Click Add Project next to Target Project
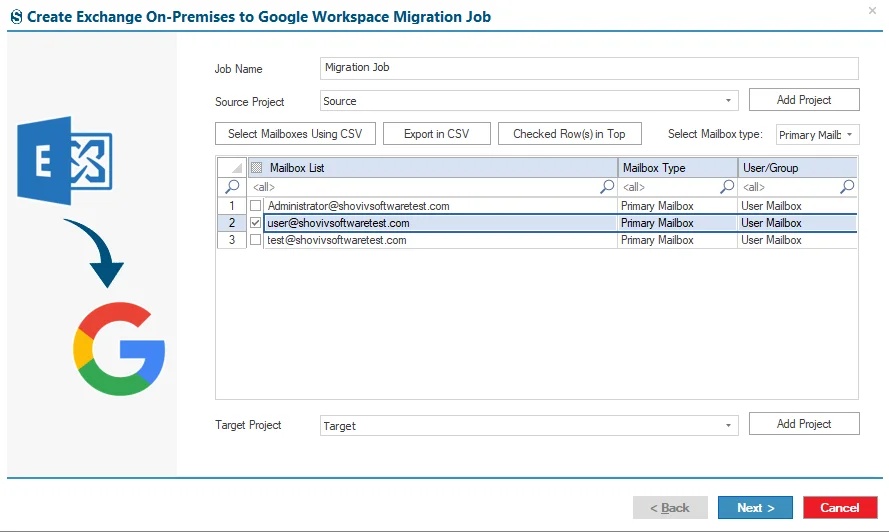The height and width of the screenshot is (532, 889). pos(804,424)
